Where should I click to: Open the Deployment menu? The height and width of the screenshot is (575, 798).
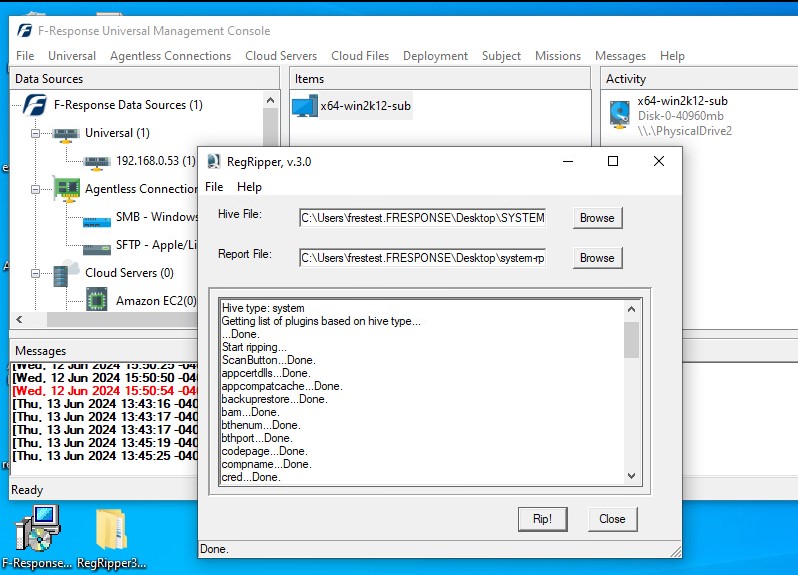[435, 55]
